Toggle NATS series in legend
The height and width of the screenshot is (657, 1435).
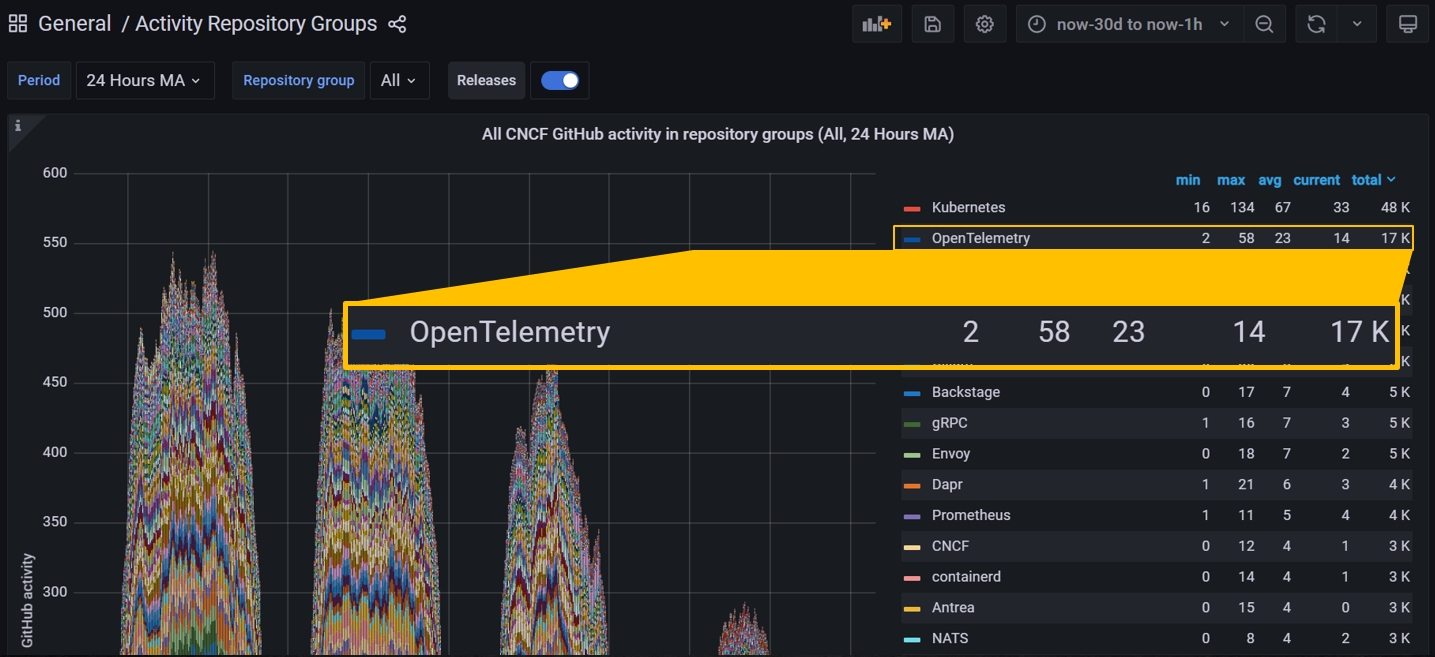point(949,638)
